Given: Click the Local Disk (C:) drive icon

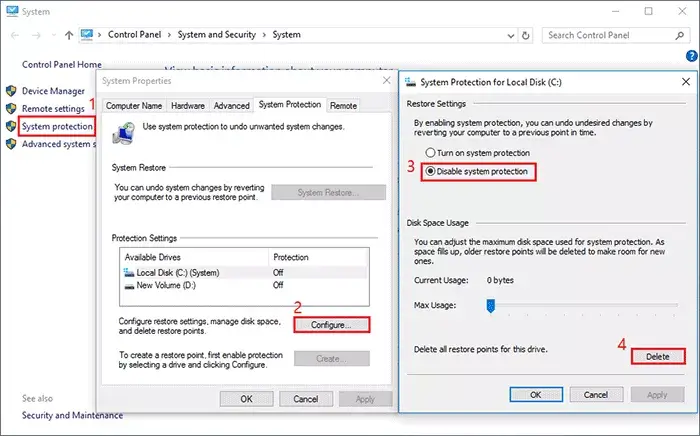Looking at the screenshot, I should 129,272.
